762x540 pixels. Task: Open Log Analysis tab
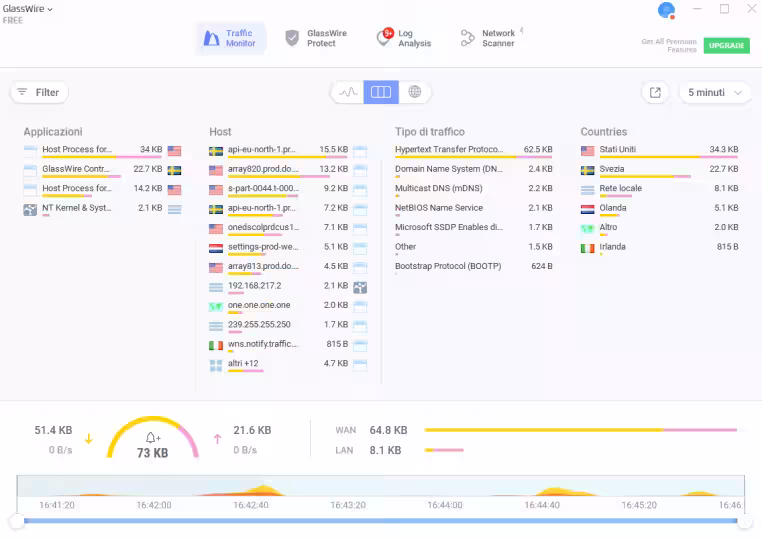[x=404, y=38]
